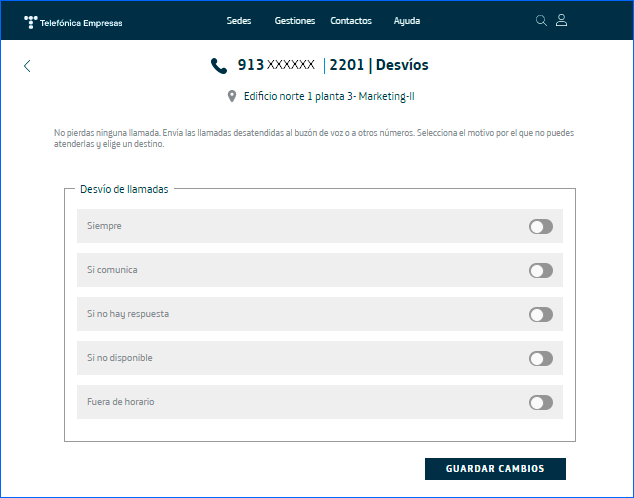Open search with the magnifier icon
This screenshot has width=634, height=498.
[542, 20]
